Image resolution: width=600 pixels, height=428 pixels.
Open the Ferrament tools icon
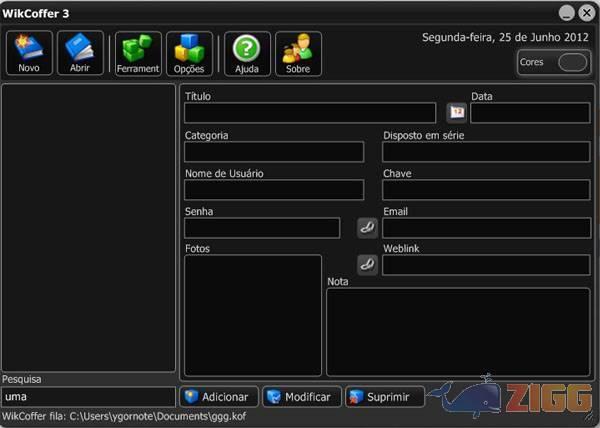point(138,53)
